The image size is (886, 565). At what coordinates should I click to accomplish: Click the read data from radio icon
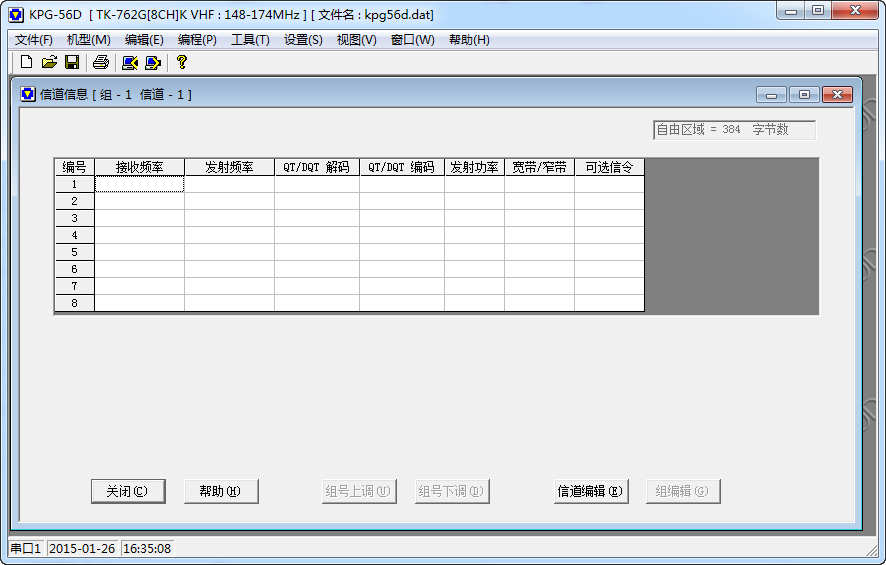click(129, 62)
